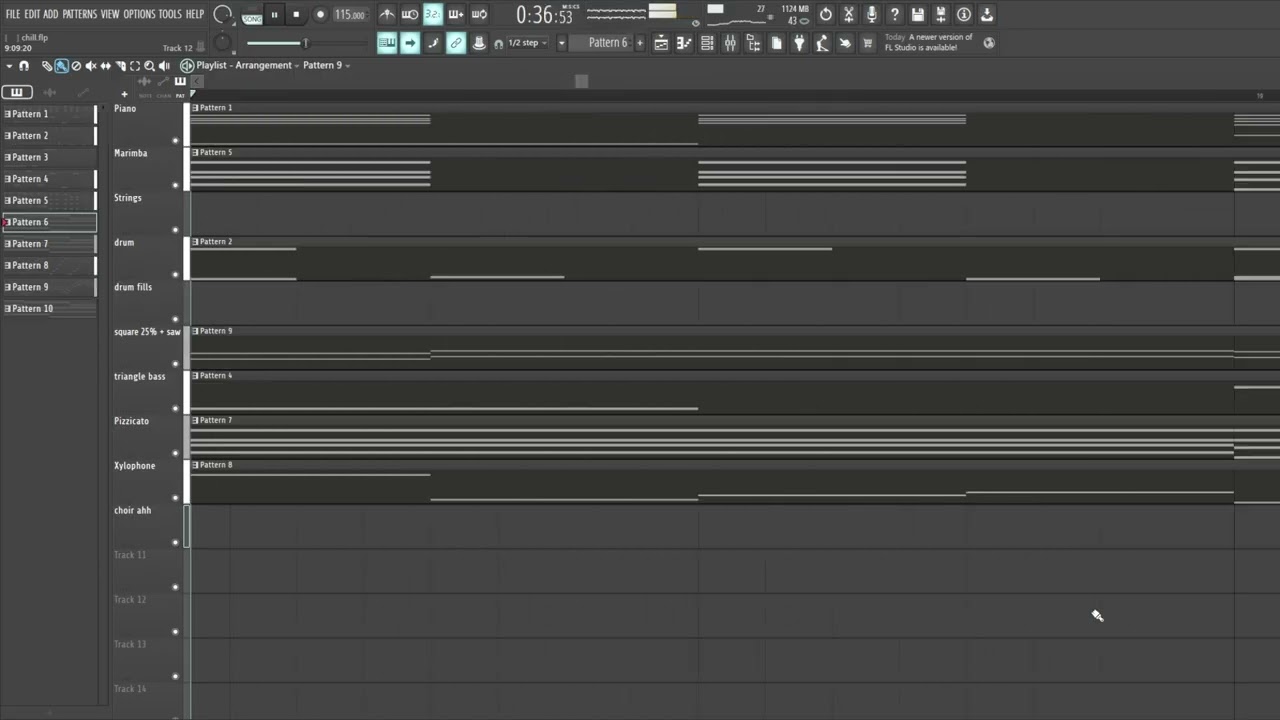Screen dimensions: 1280x720
Task: Click the undo history circular arrow icon
Action: (826, 14)
